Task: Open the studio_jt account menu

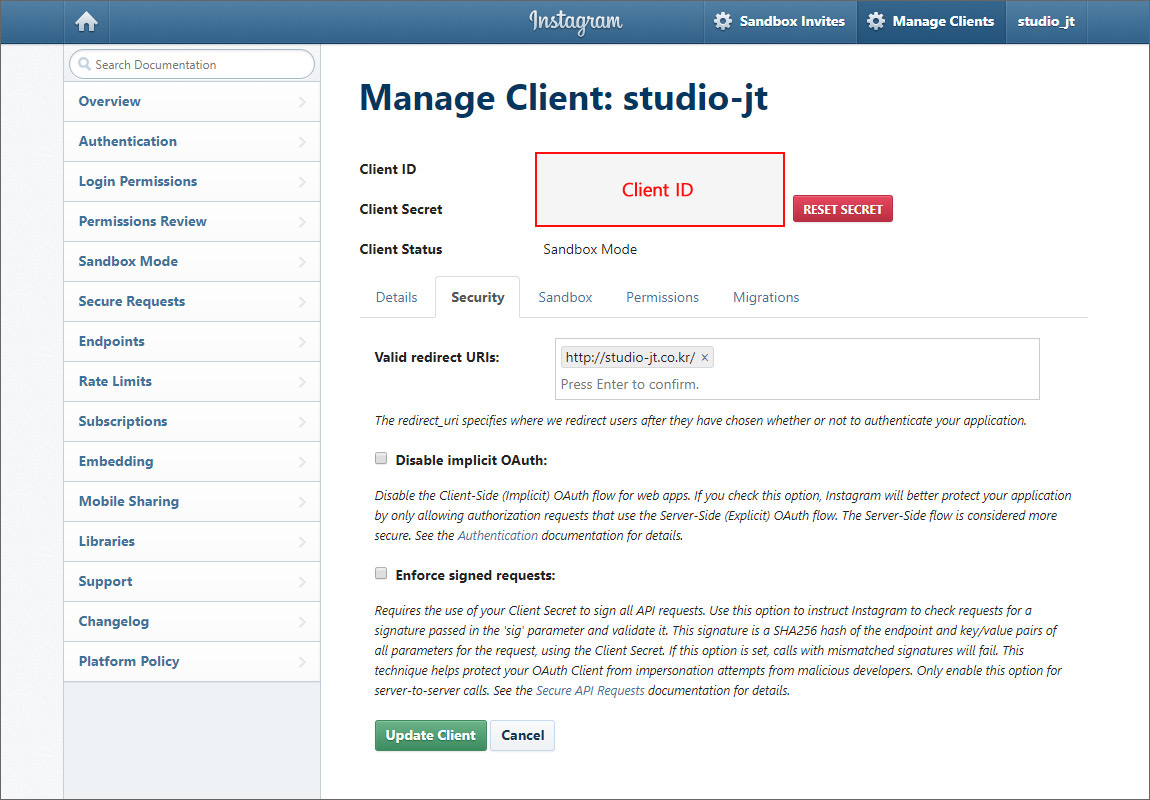Action: [x=1046, y=21]
